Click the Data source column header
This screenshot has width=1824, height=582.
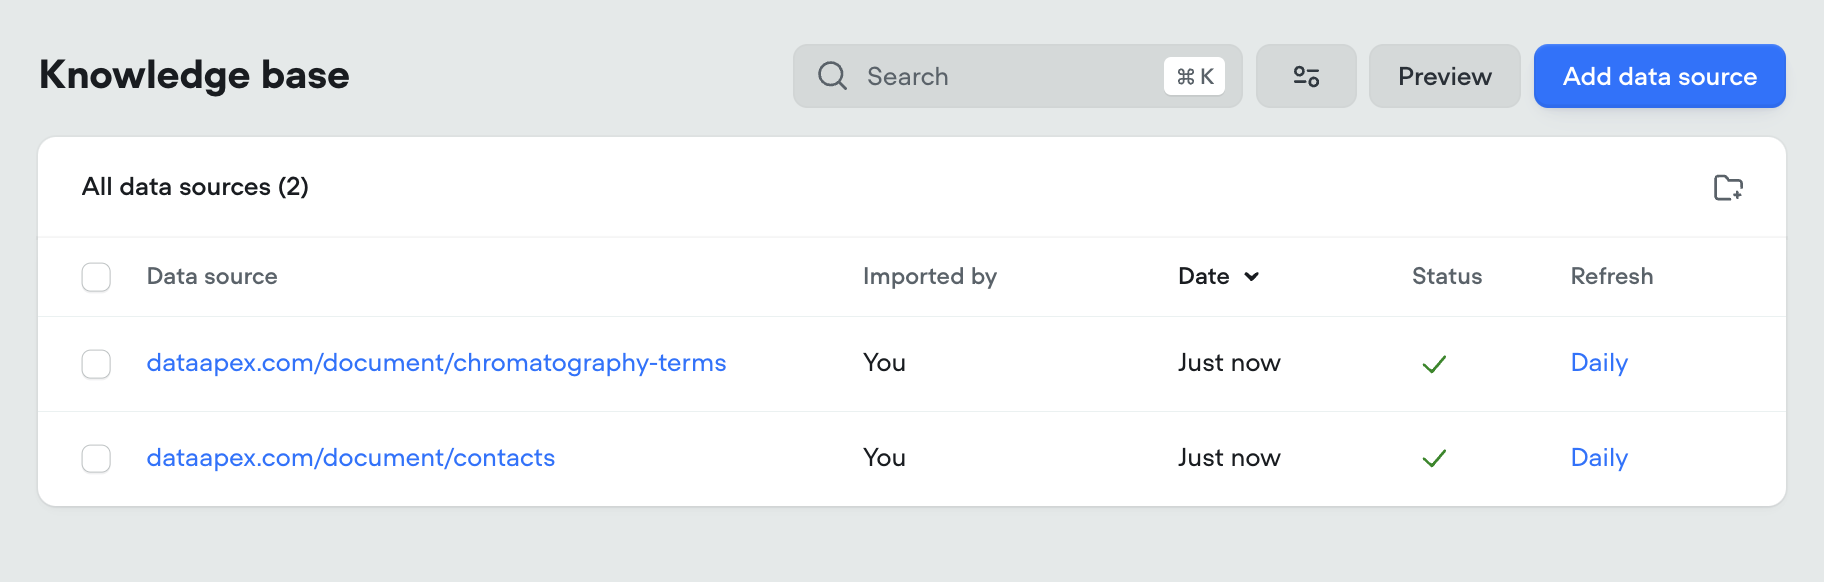coord(212,276)
